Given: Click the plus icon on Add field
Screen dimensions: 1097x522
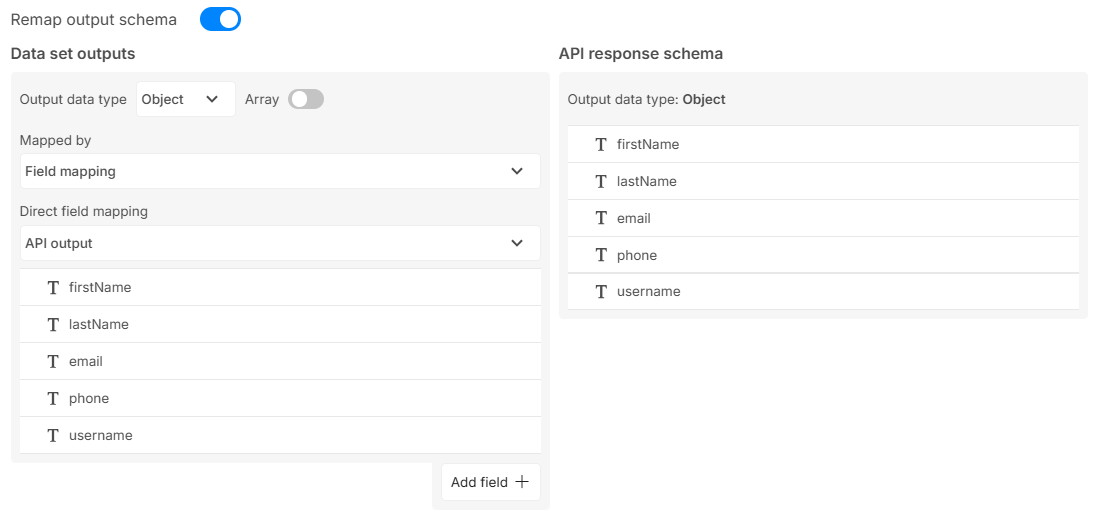Looking at the screenshot, I should coord(521,482).
